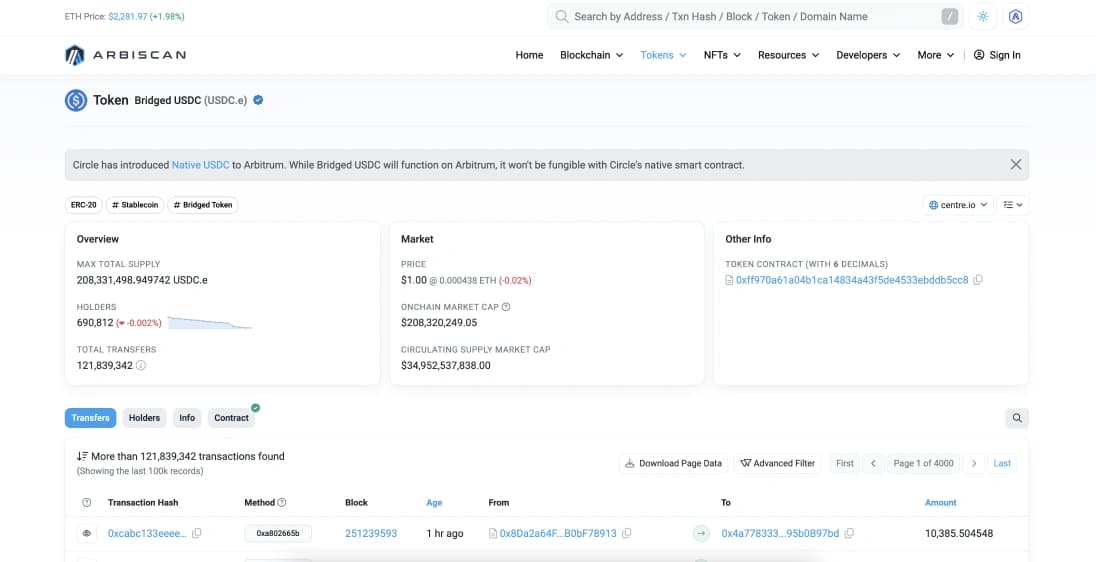The image size is (1096, 562).
Task: Dismiss the Native USDC notice banner
Action: pos(1015,165)
